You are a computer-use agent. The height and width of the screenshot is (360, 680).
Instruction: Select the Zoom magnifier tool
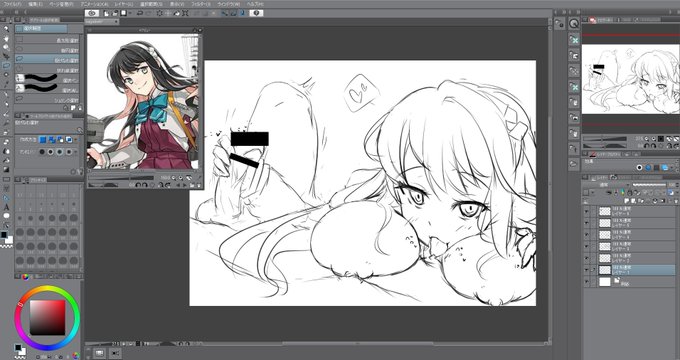click(6, 29)
